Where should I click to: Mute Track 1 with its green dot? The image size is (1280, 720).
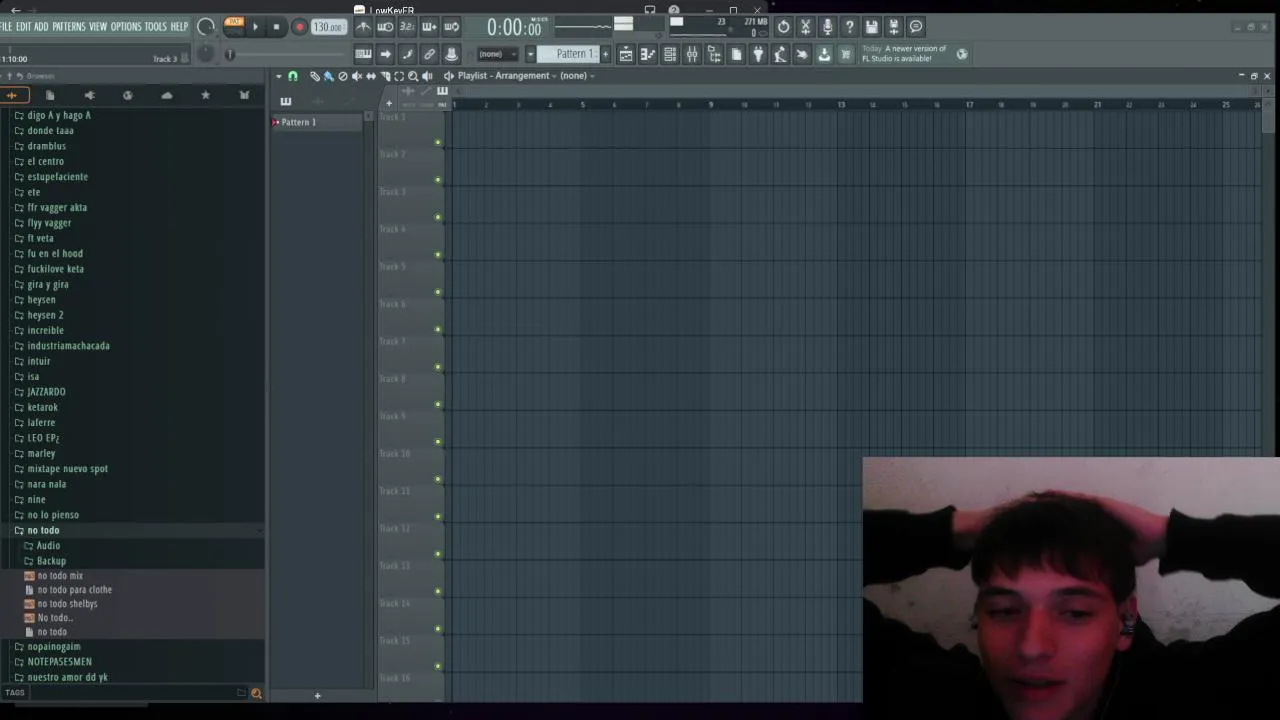(x=437, y=142)
